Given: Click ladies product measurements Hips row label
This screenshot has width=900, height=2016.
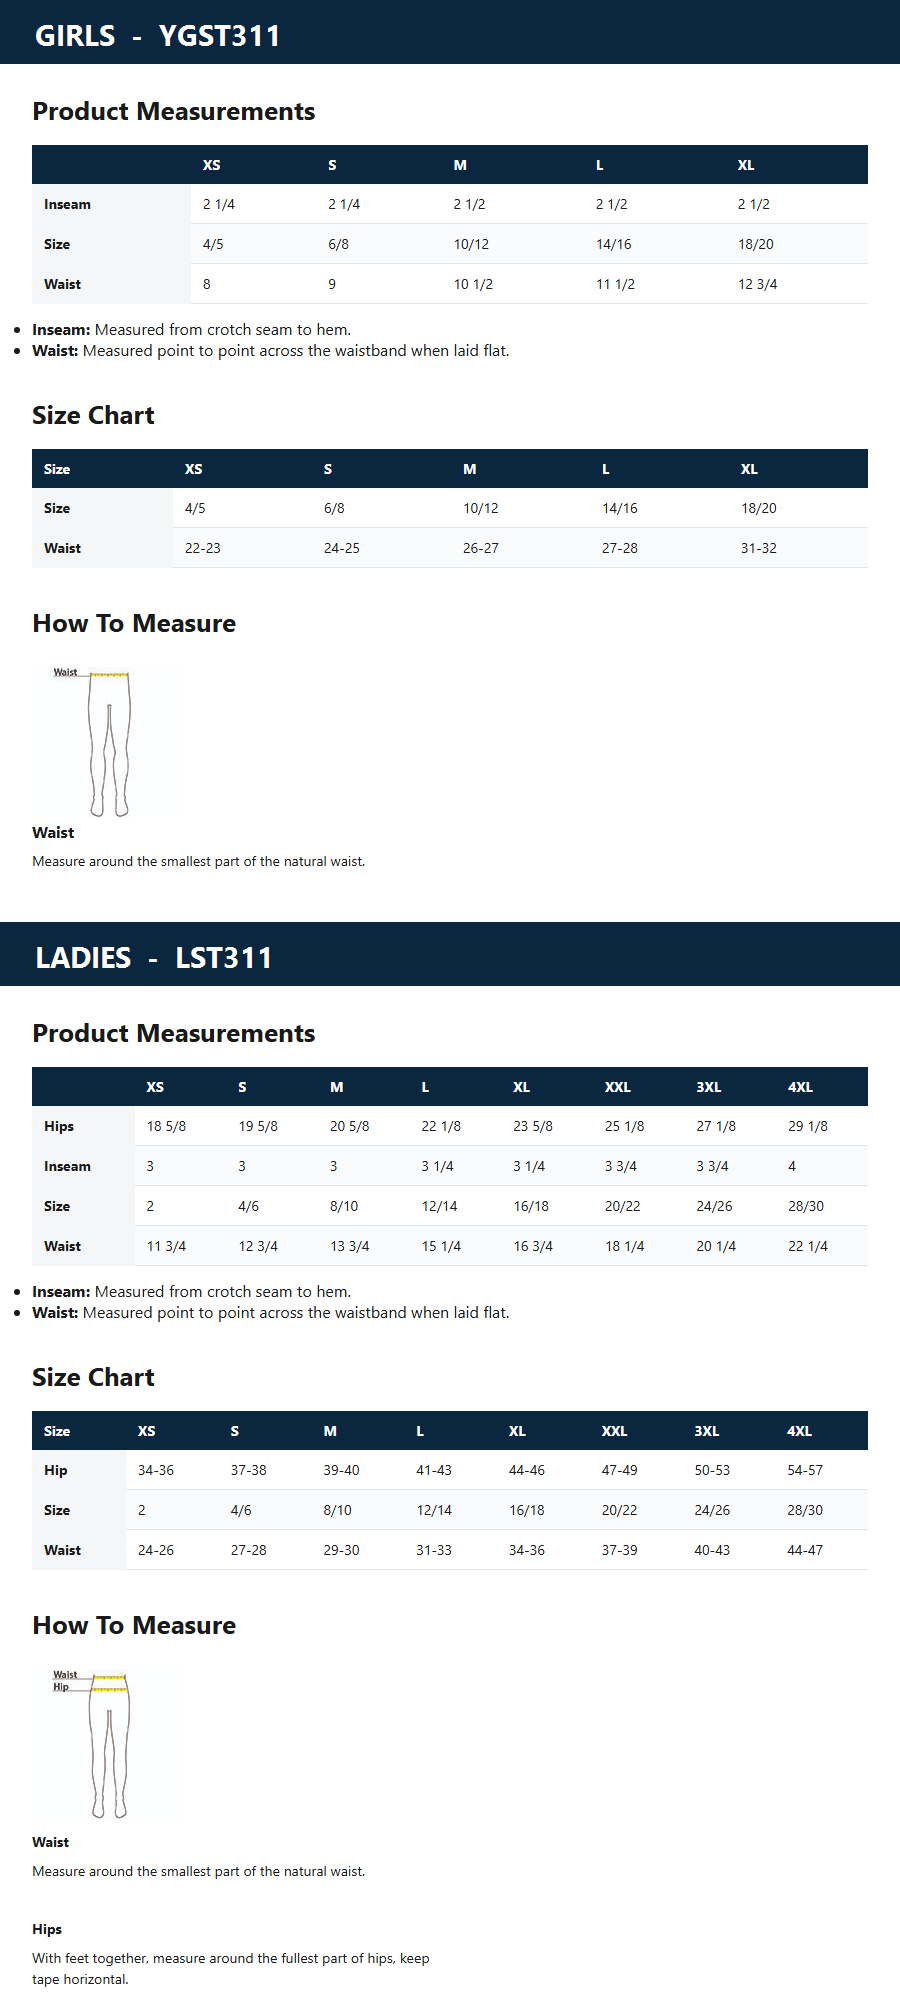Looking at the screenshot, I should click(x=59, y=1126).
